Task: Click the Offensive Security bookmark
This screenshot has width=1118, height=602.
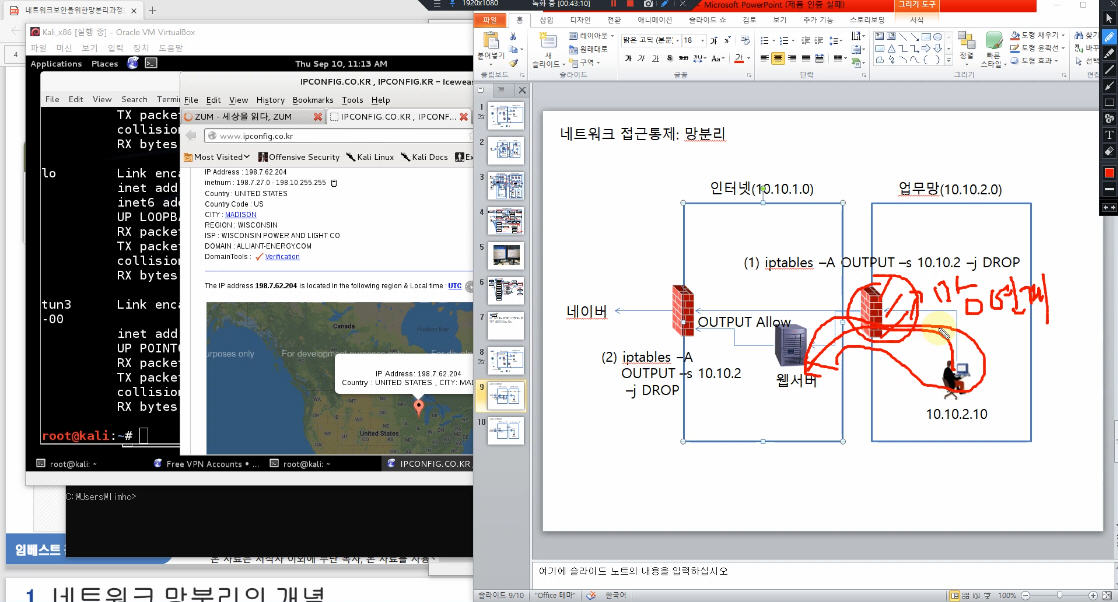Action: (299, 157)
